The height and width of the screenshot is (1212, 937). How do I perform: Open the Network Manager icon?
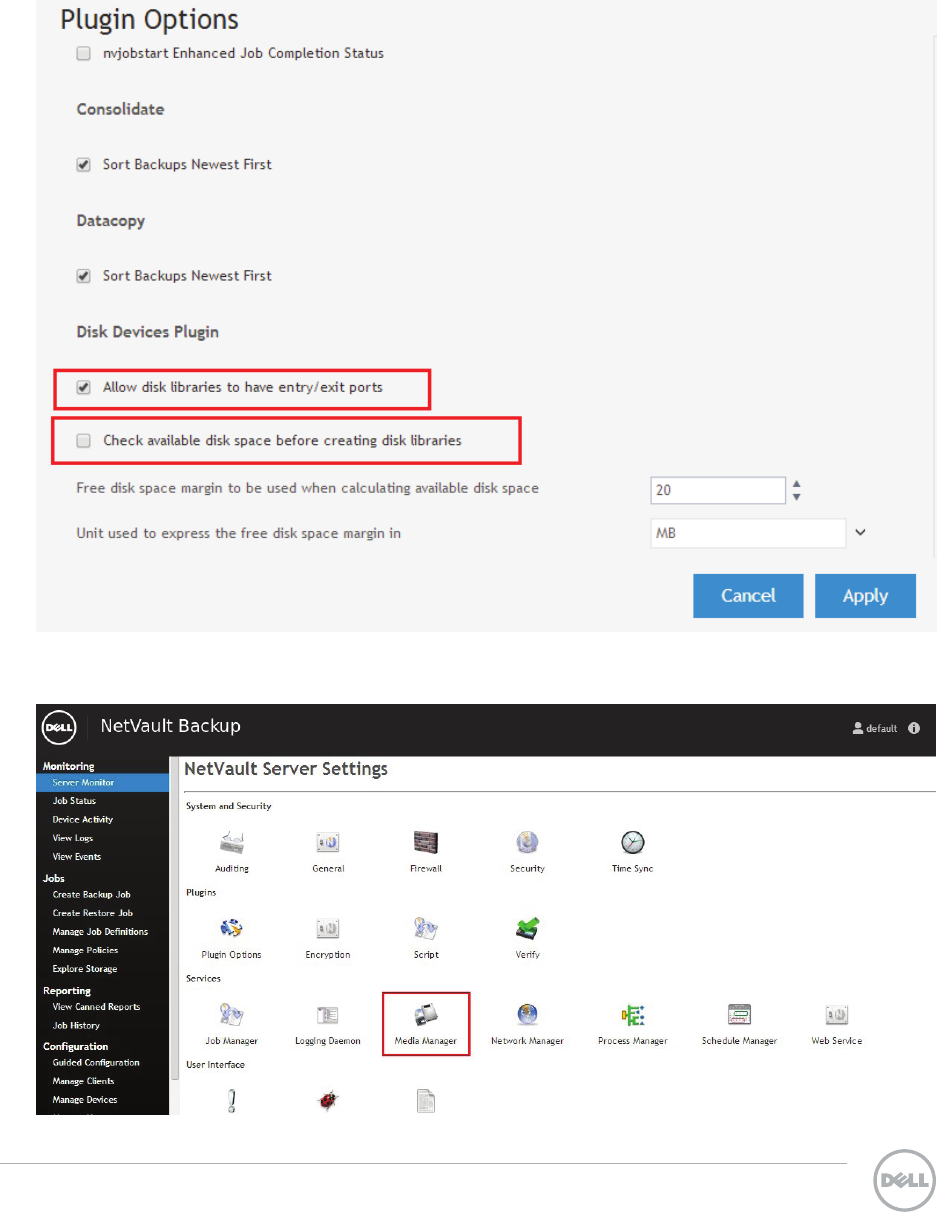[x=527, y=1015]
